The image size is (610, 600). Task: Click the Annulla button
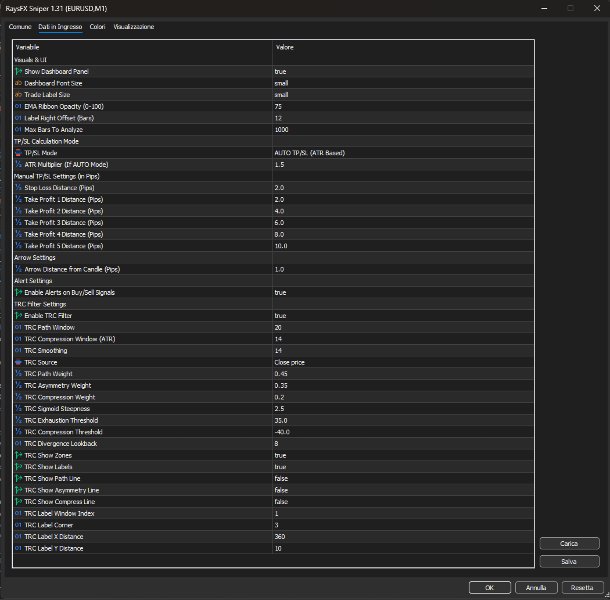(536, 588)
